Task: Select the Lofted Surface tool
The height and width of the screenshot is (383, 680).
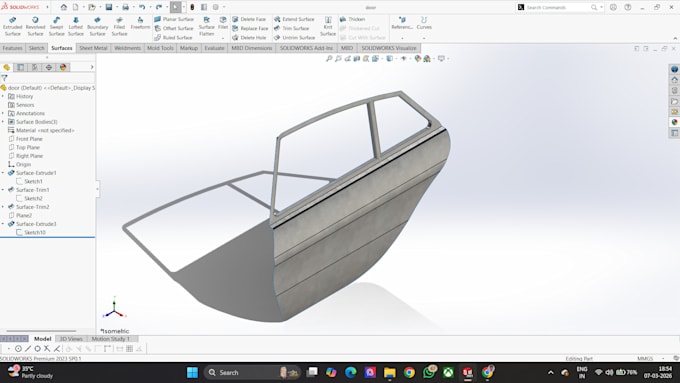Action: (x=75, y=26)
